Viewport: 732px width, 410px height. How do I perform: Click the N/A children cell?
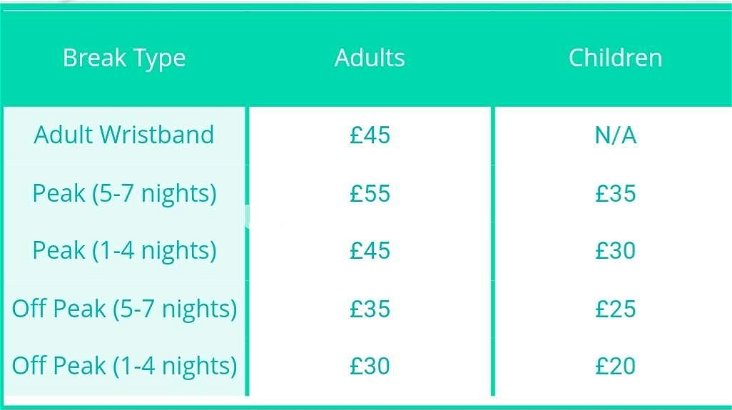coord(615,135)
